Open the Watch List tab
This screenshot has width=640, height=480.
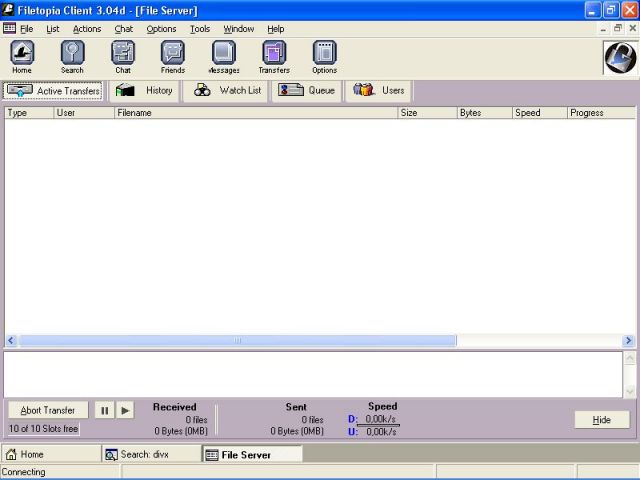(226, 91)
